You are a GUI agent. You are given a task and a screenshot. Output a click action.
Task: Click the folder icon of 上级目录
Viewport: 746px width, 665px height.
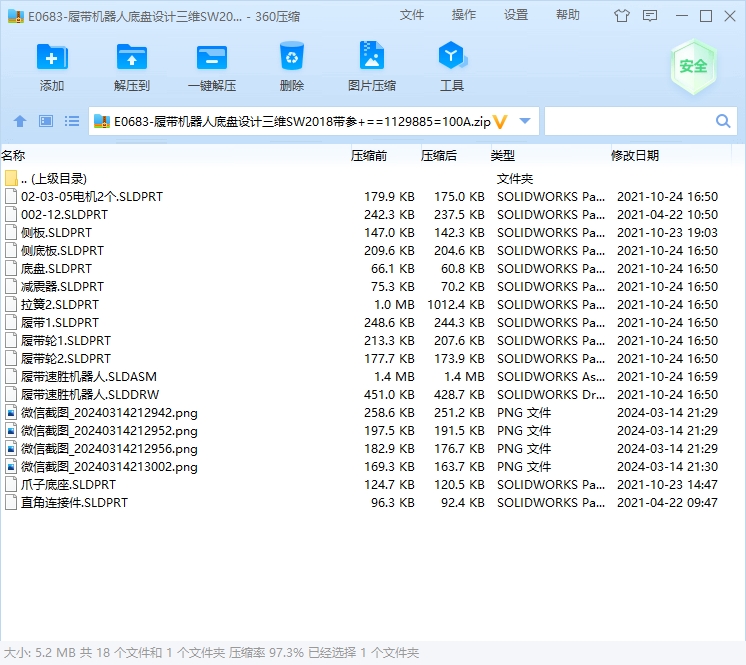click(11, 178)
